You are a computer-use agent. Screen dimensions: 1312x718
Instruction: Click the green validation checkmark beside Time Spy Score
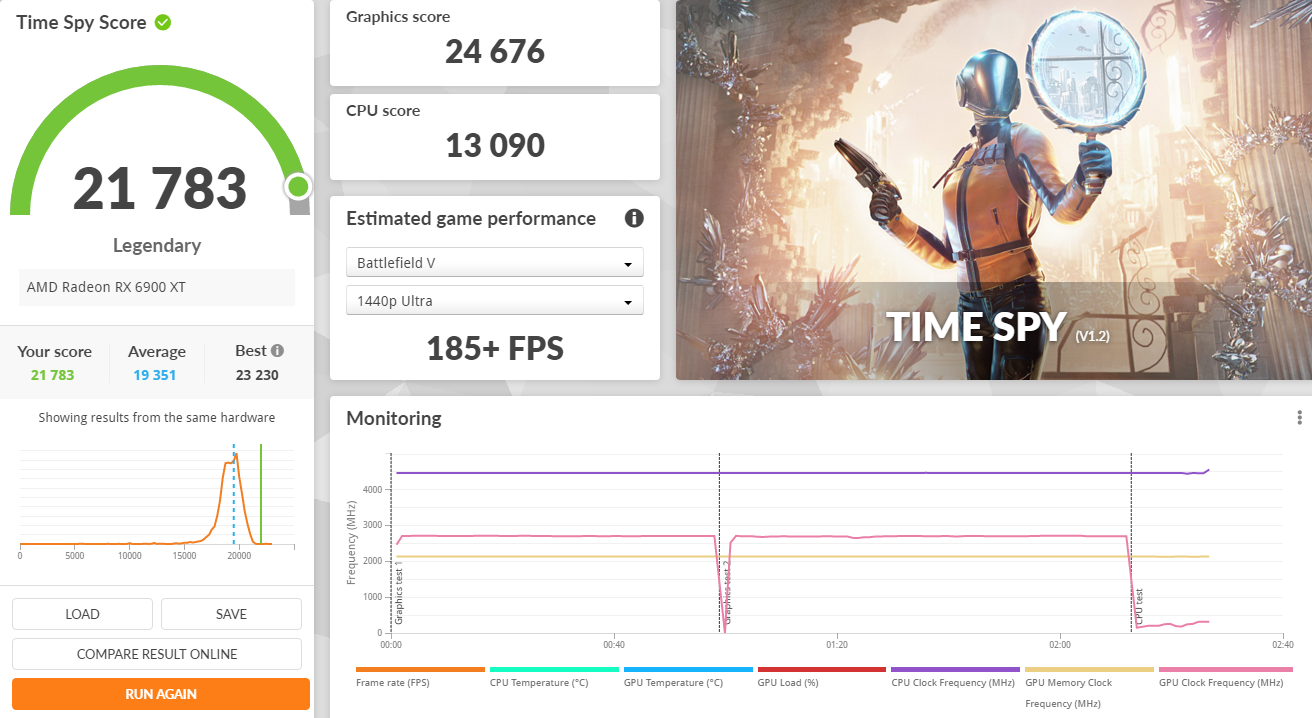point(163,22)
